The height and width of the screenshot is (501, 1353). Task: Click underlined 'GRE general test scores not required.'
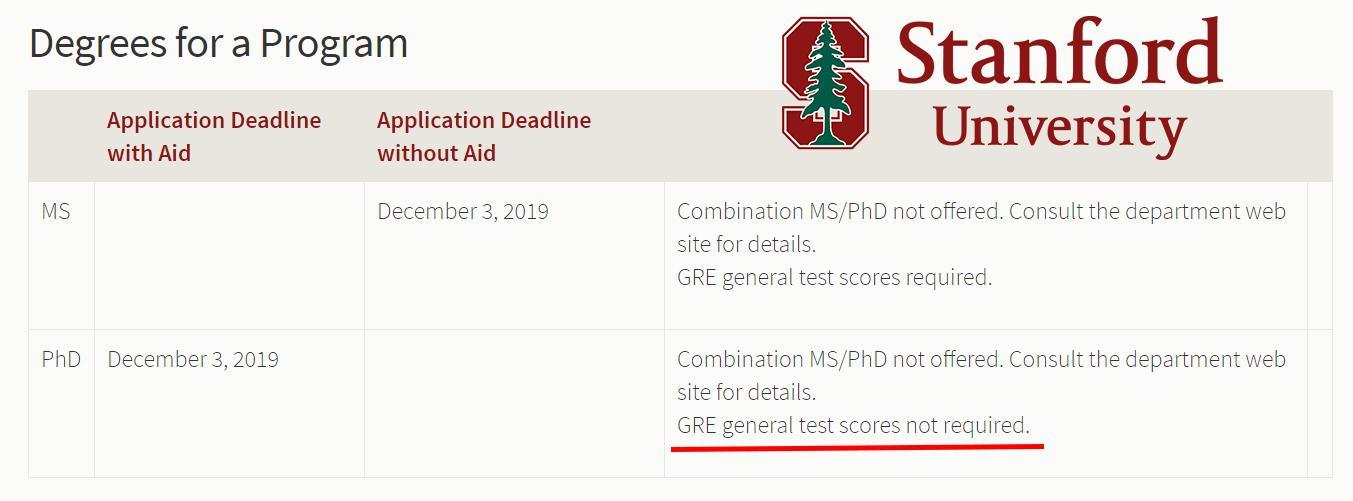pyautogui.click(x=853, y=425)
